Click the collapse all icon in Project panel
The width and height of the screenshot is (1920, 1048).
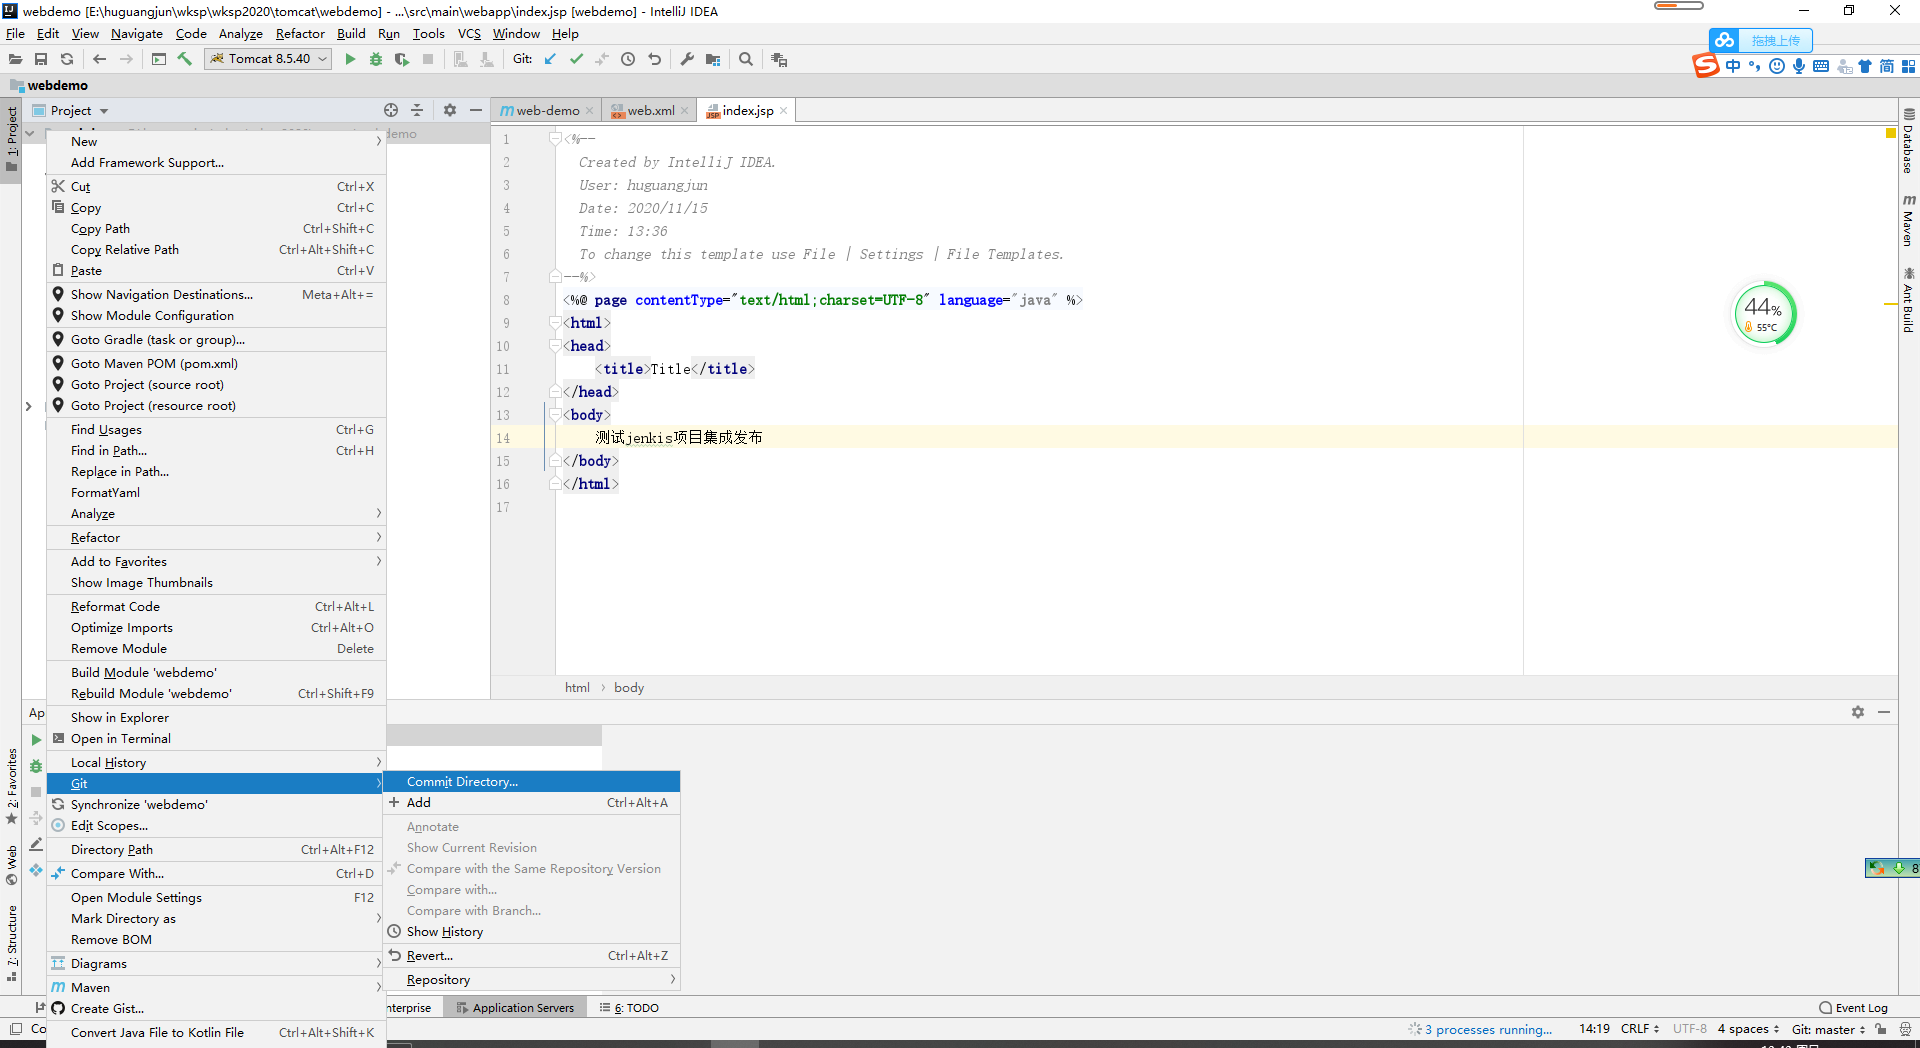(x=417, y=110)
